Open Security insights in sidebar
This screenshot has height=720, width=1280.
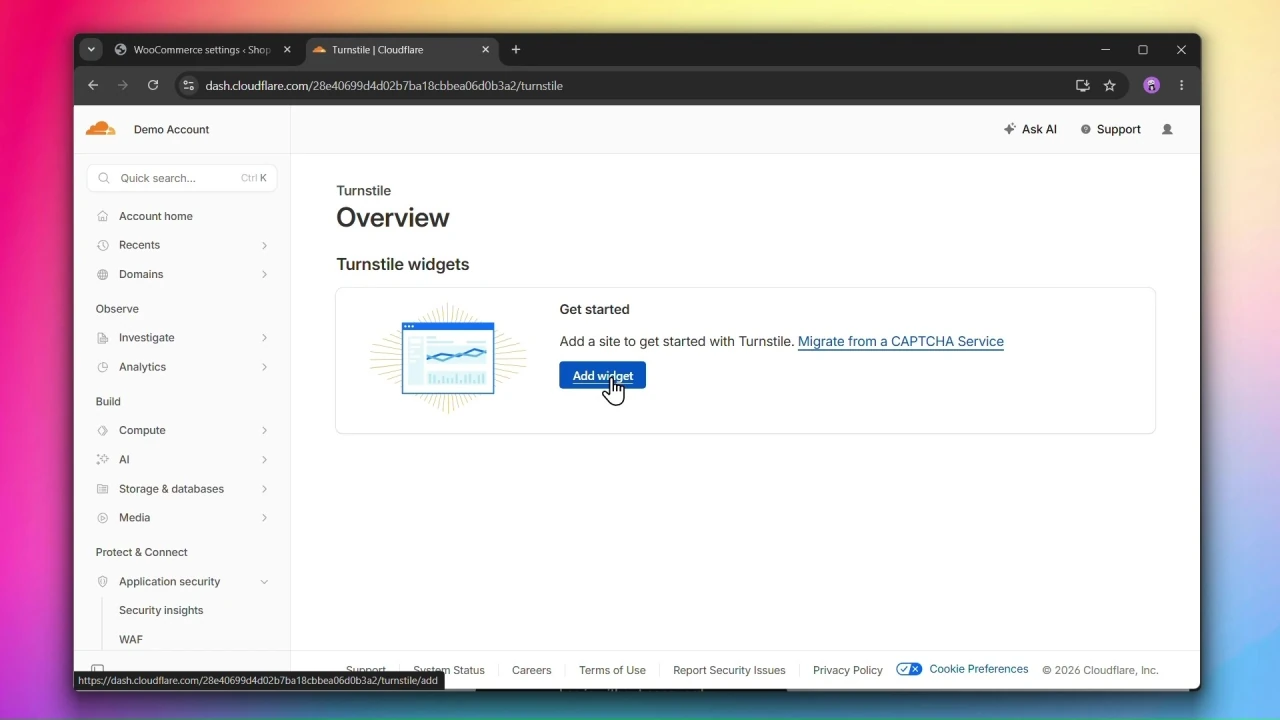coord(161,610)
